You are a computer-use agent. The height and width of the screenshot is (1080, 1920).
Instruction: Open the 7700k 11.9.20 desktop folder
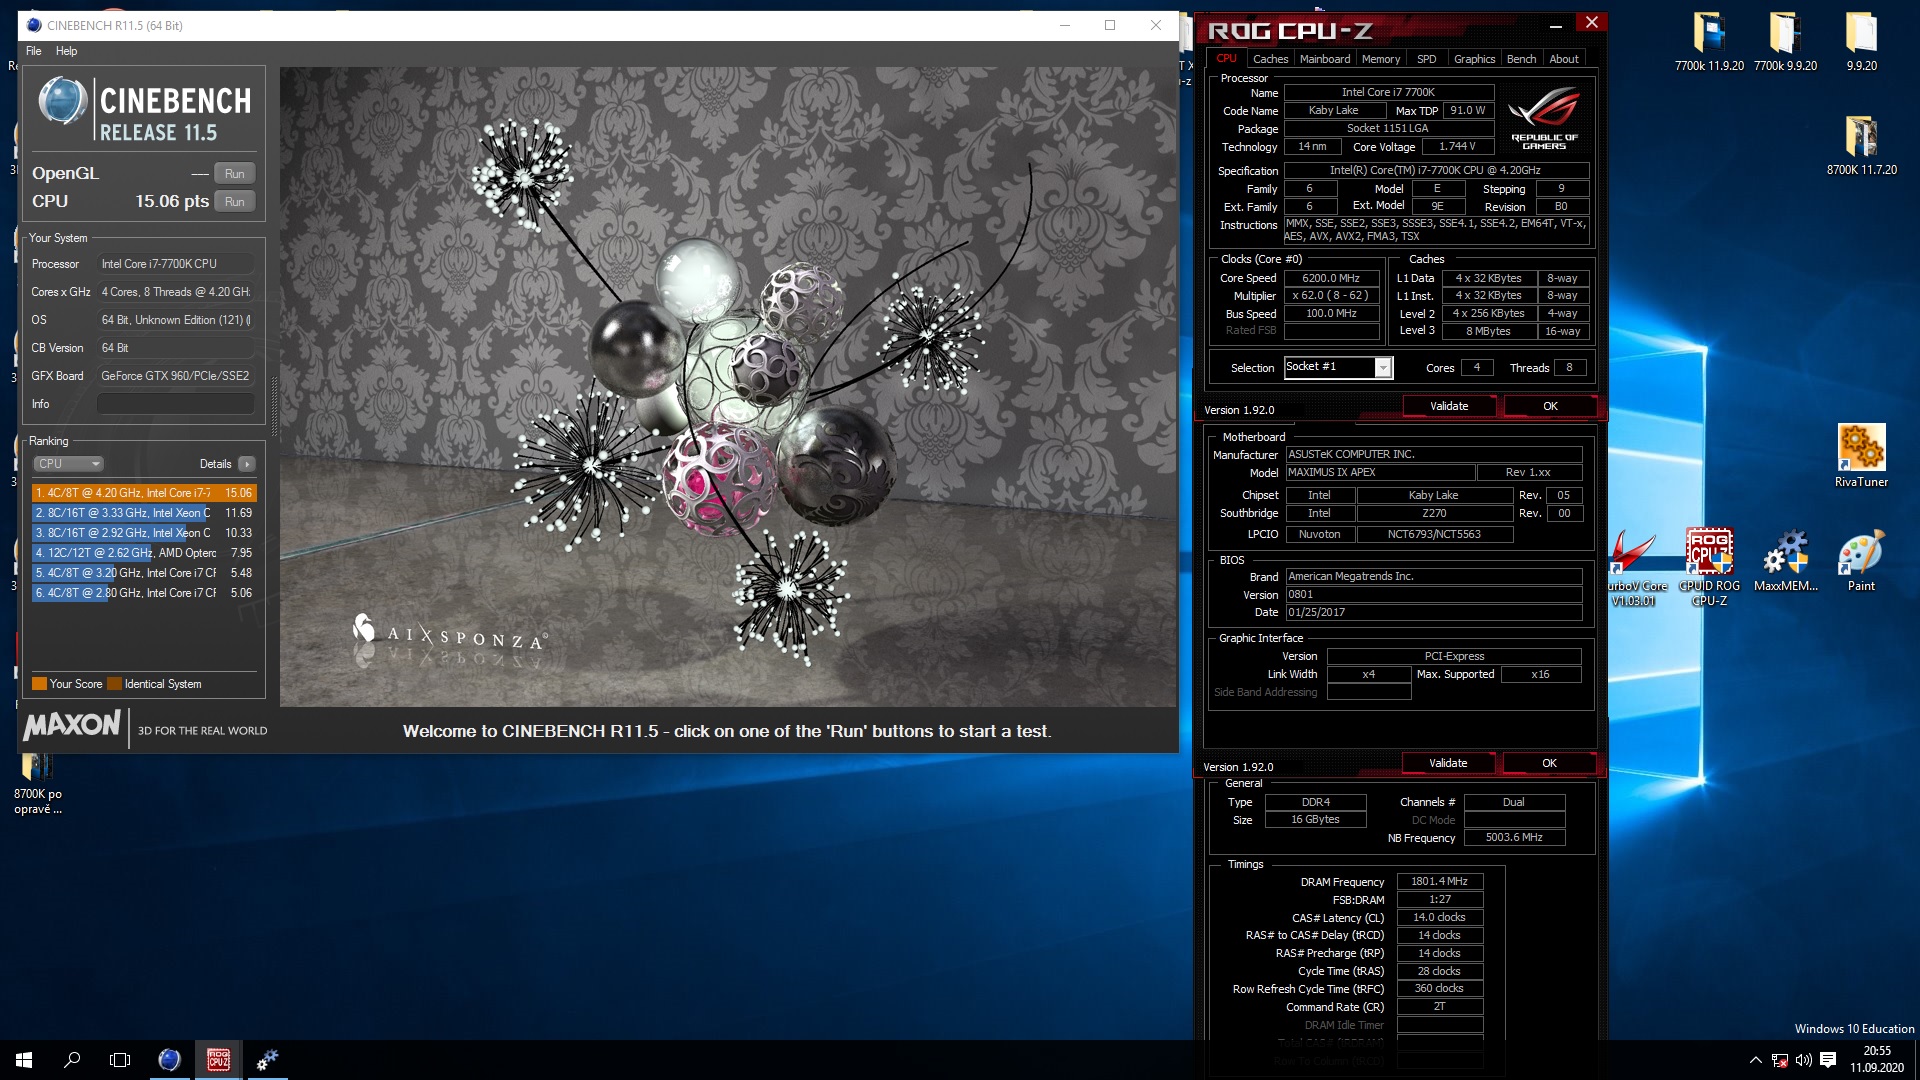(x=1709, y=42)
